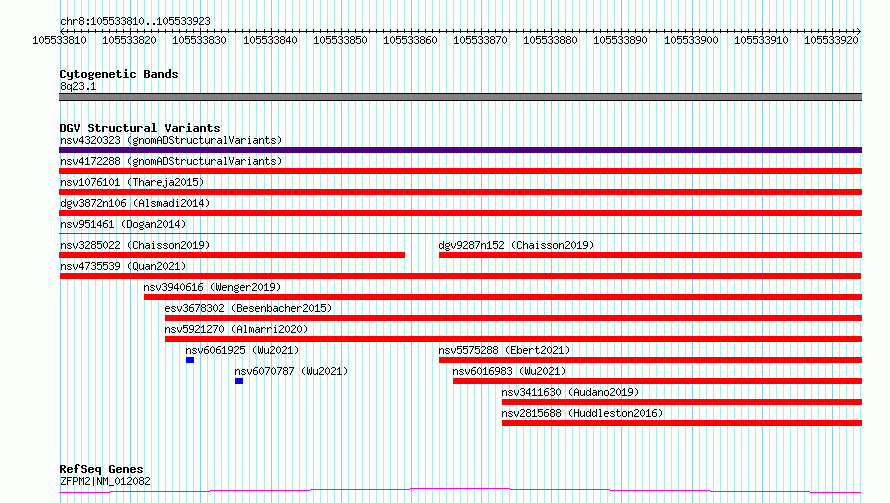This screenshot has width=890, height=503.
Task: Open the nsv2815688 (Huddleston2016) variant label
Action: 582,413
